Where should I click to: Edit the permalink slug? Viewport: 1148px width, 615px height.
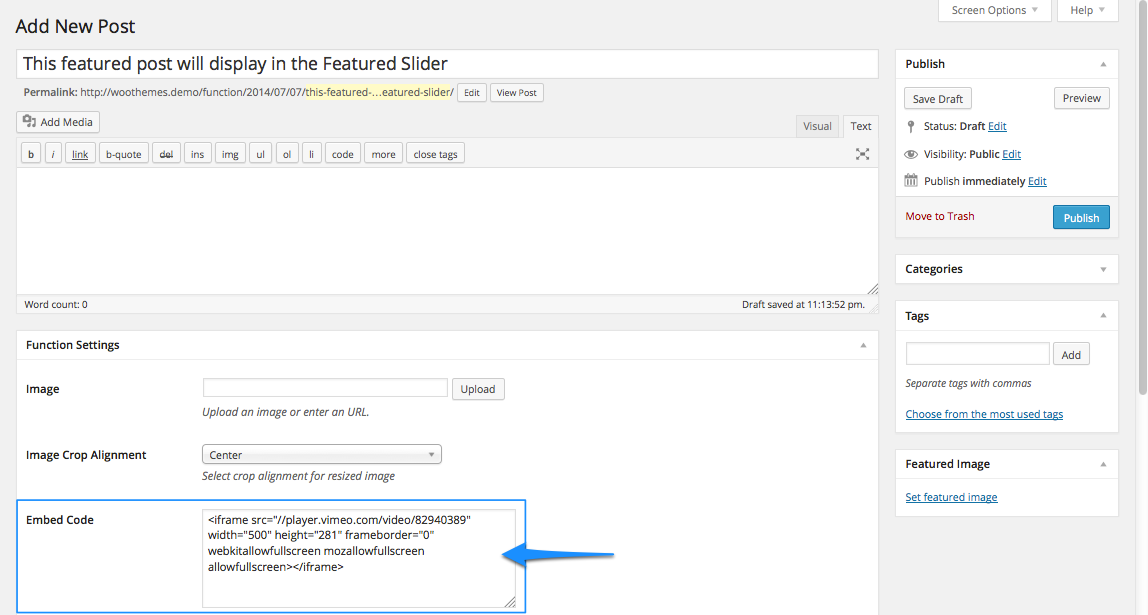click(472, 93)
